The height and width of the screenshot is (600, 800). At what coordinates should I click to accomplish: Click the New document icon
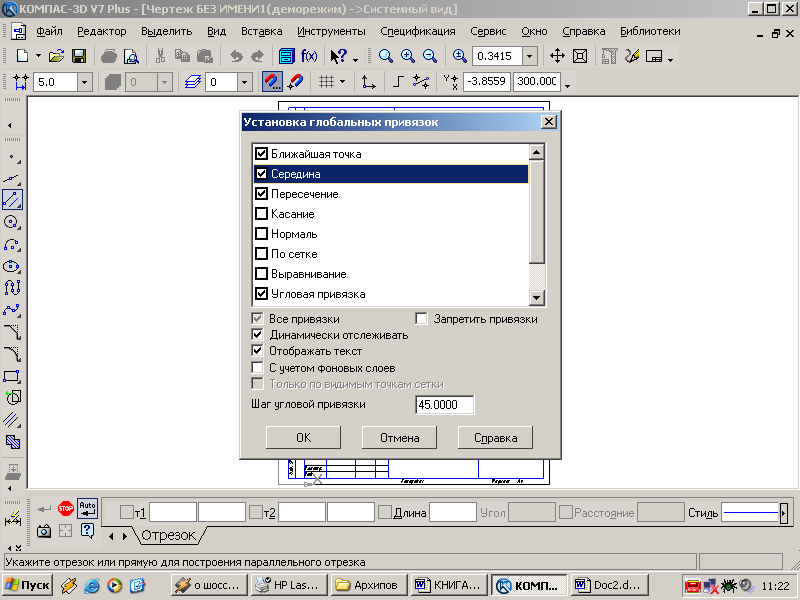click(x=22, y=56)
